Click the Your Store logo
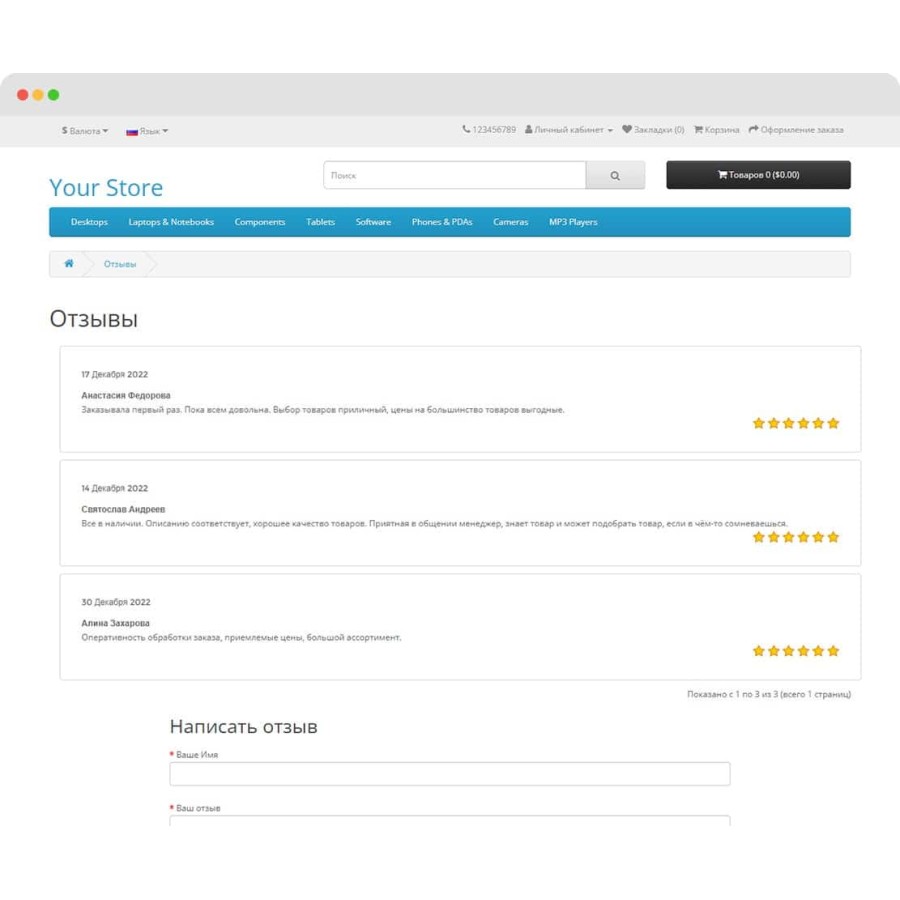Image resolution: width=900 pixels, height=900 pixels. tap(106, 188)
